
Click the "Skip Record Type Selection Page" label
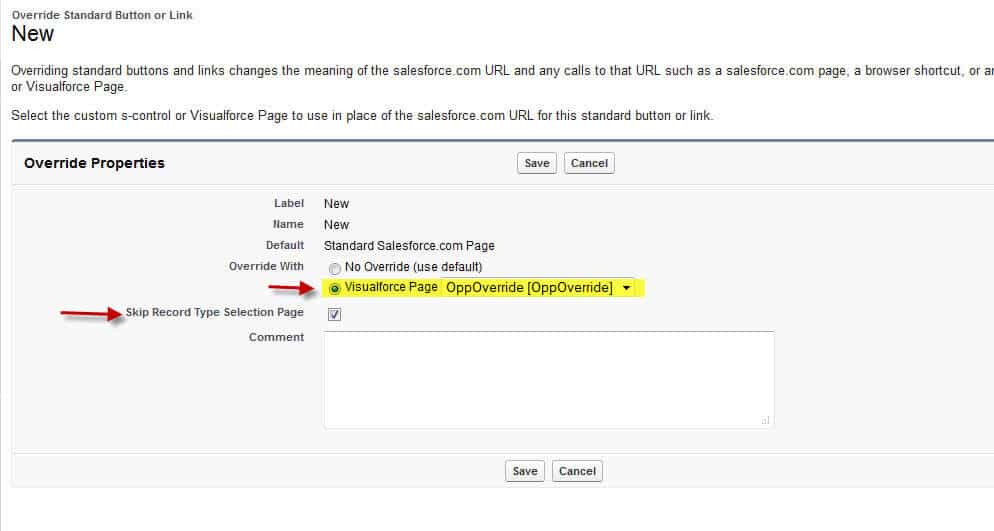pos(214,313)
